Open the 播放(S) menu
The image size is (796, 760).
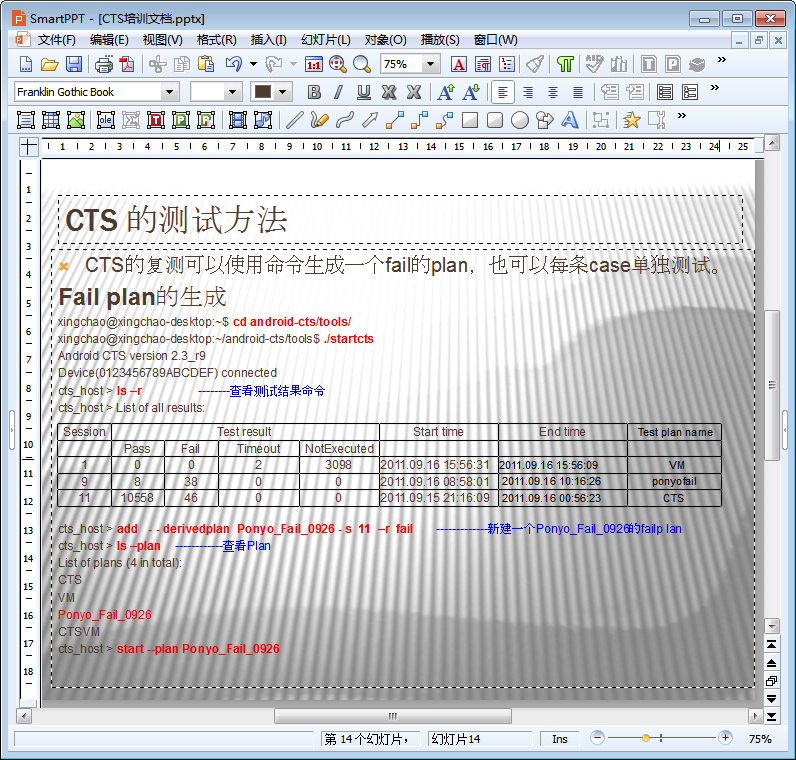[440, 40]
